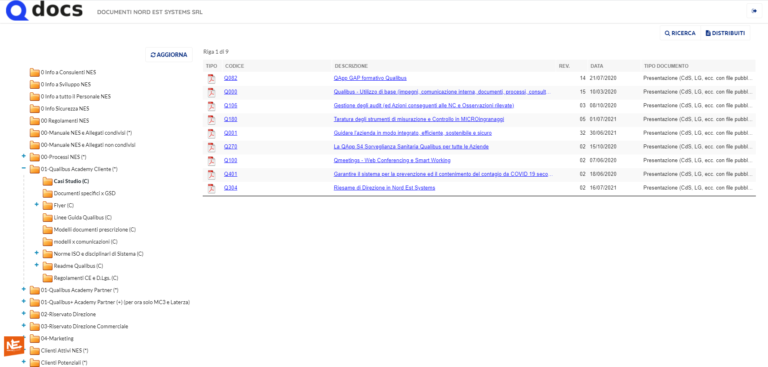Click the Qdocs logo

44,11
